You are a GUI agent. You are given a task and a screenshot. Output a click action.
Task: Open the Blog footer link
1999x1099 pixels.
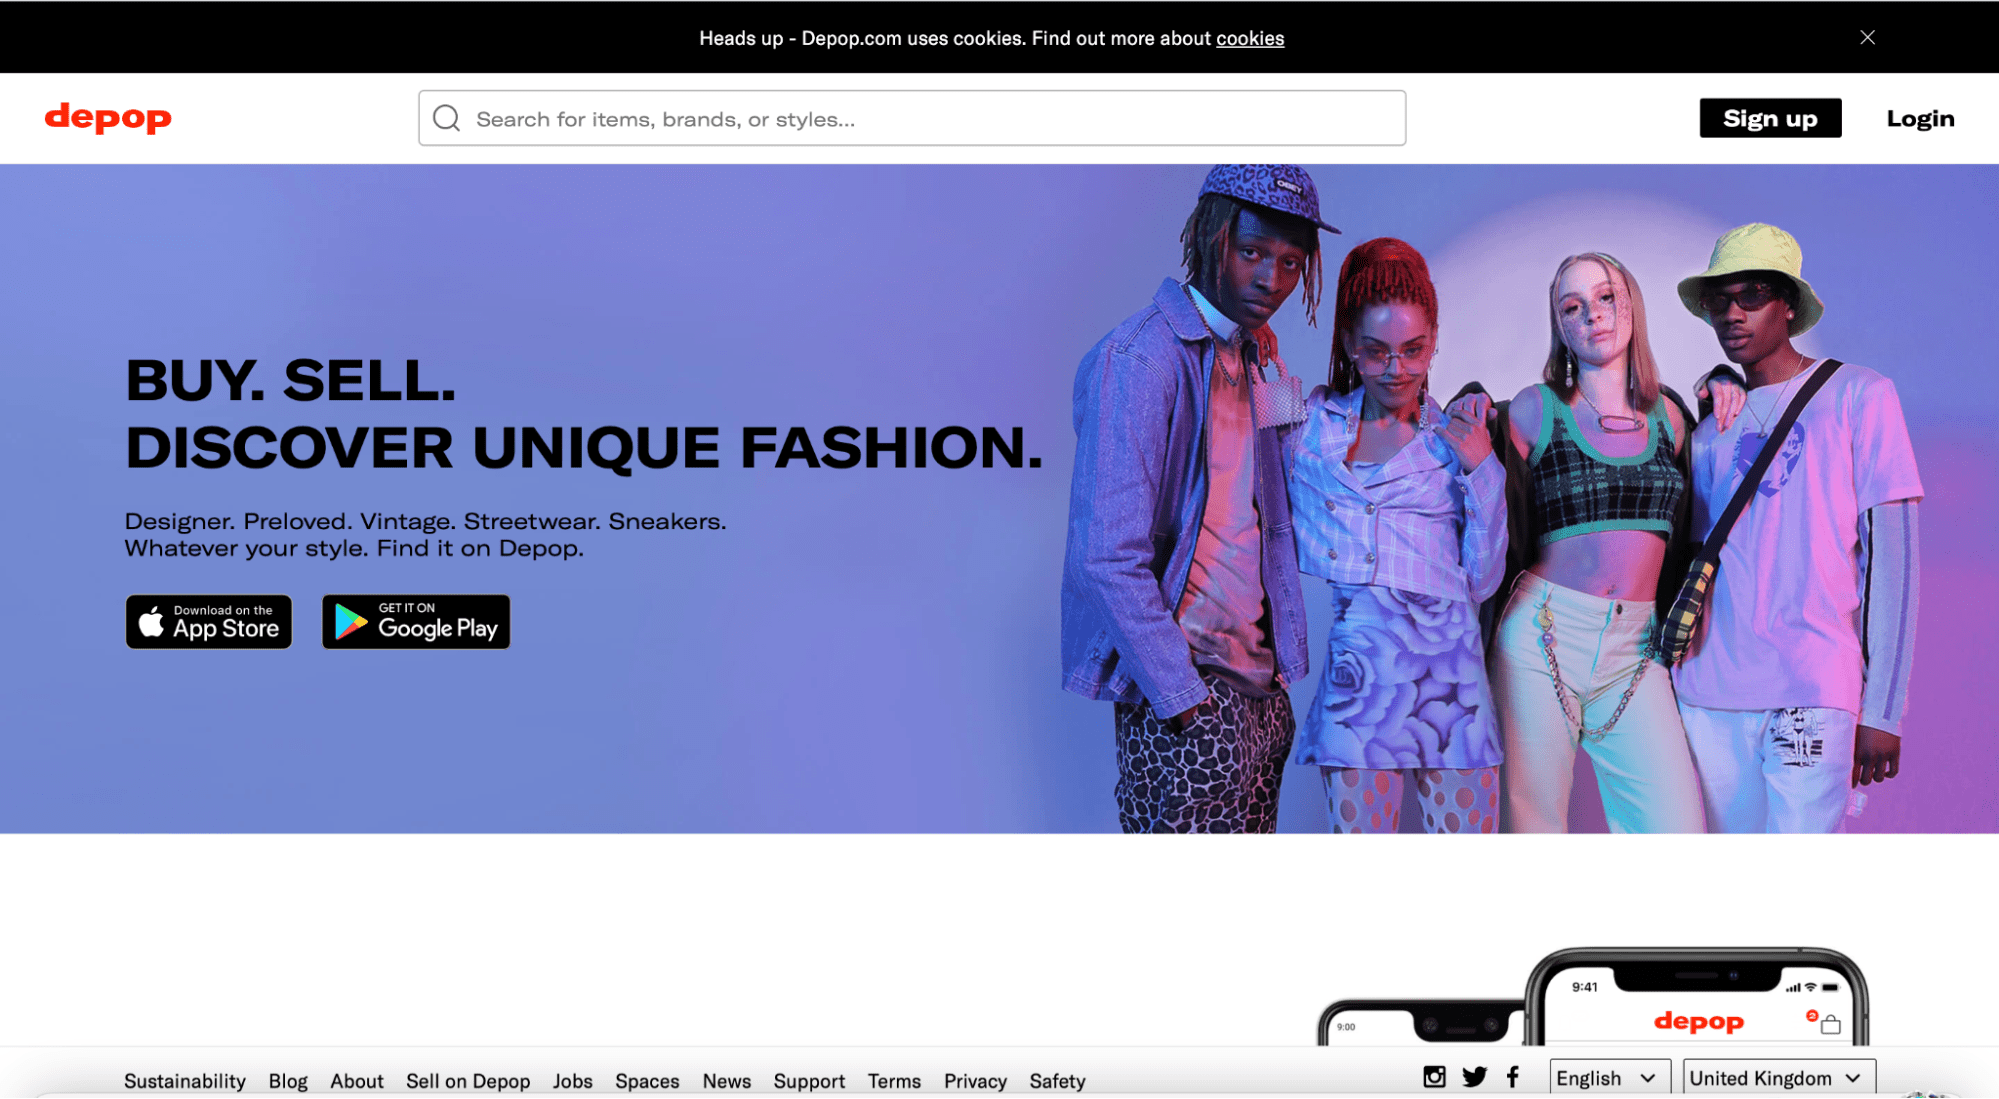coord(288,1081)
